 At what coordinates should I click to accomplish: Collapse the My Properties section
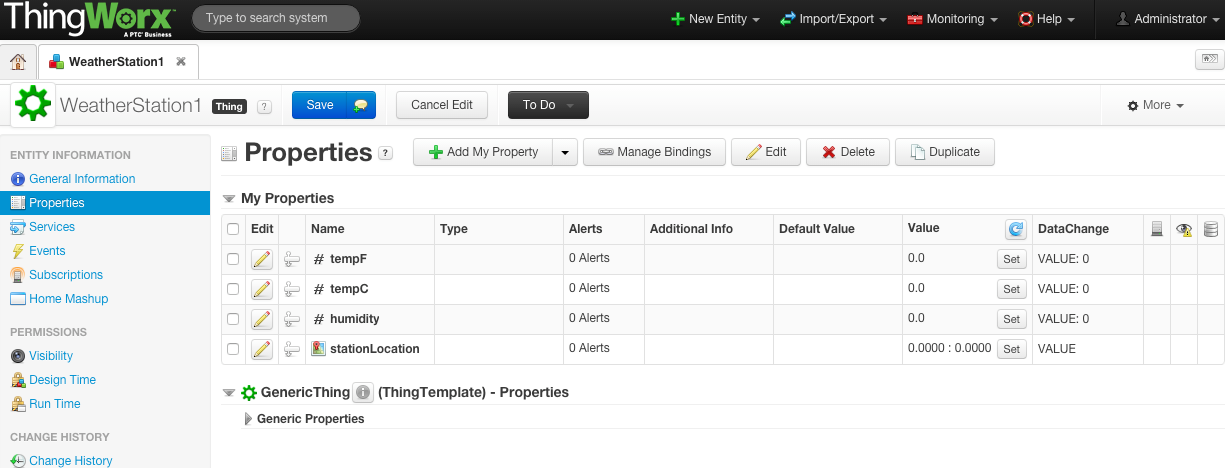229,199
